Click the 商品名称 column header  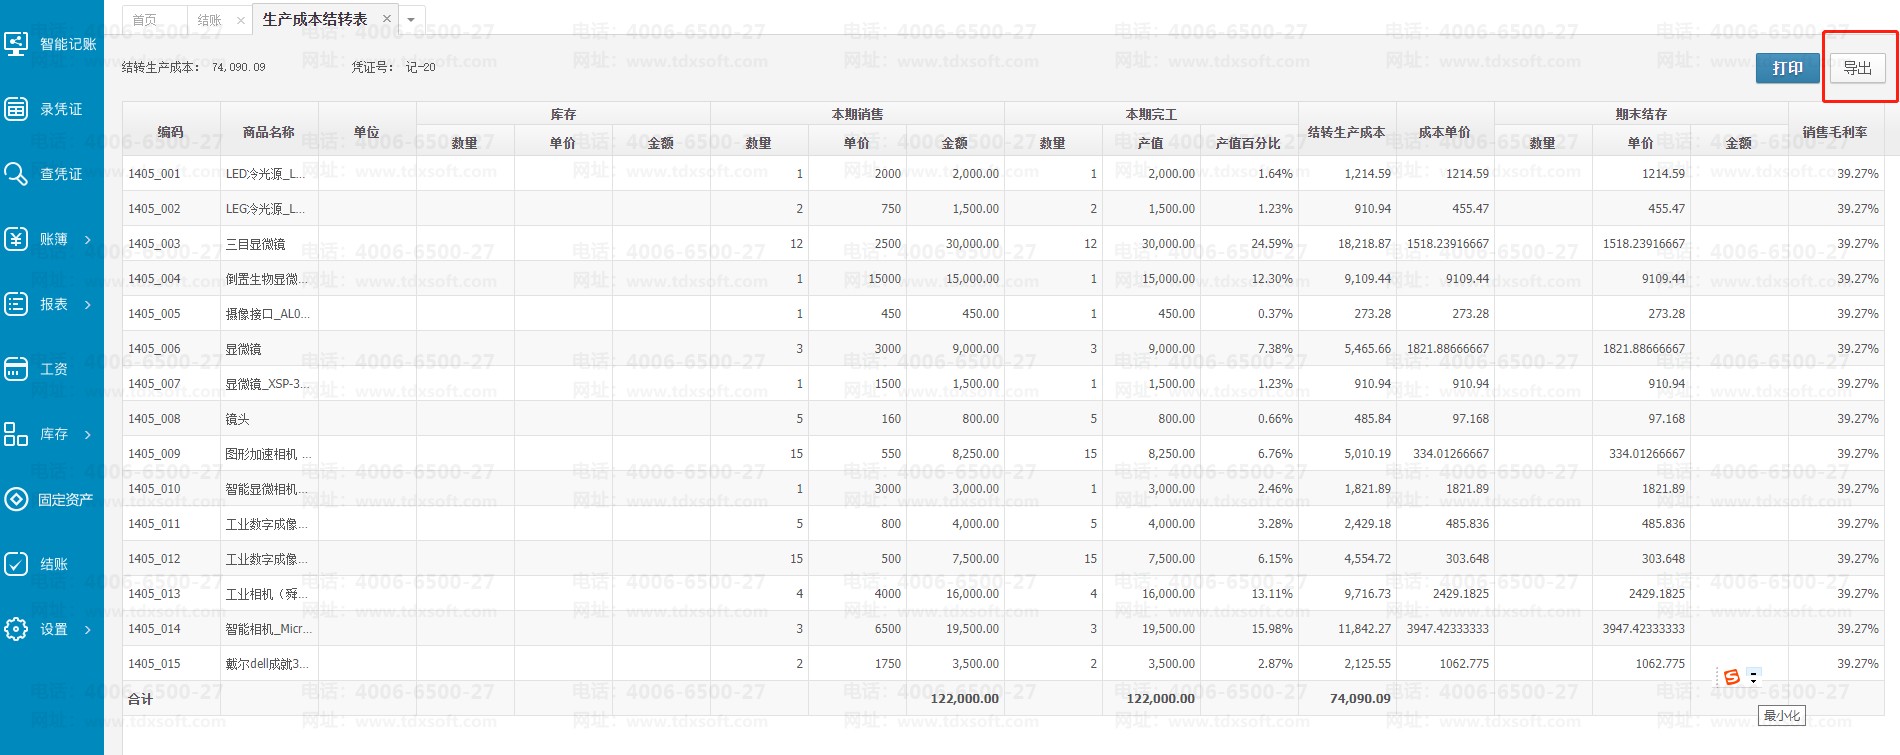coord(268,132)
